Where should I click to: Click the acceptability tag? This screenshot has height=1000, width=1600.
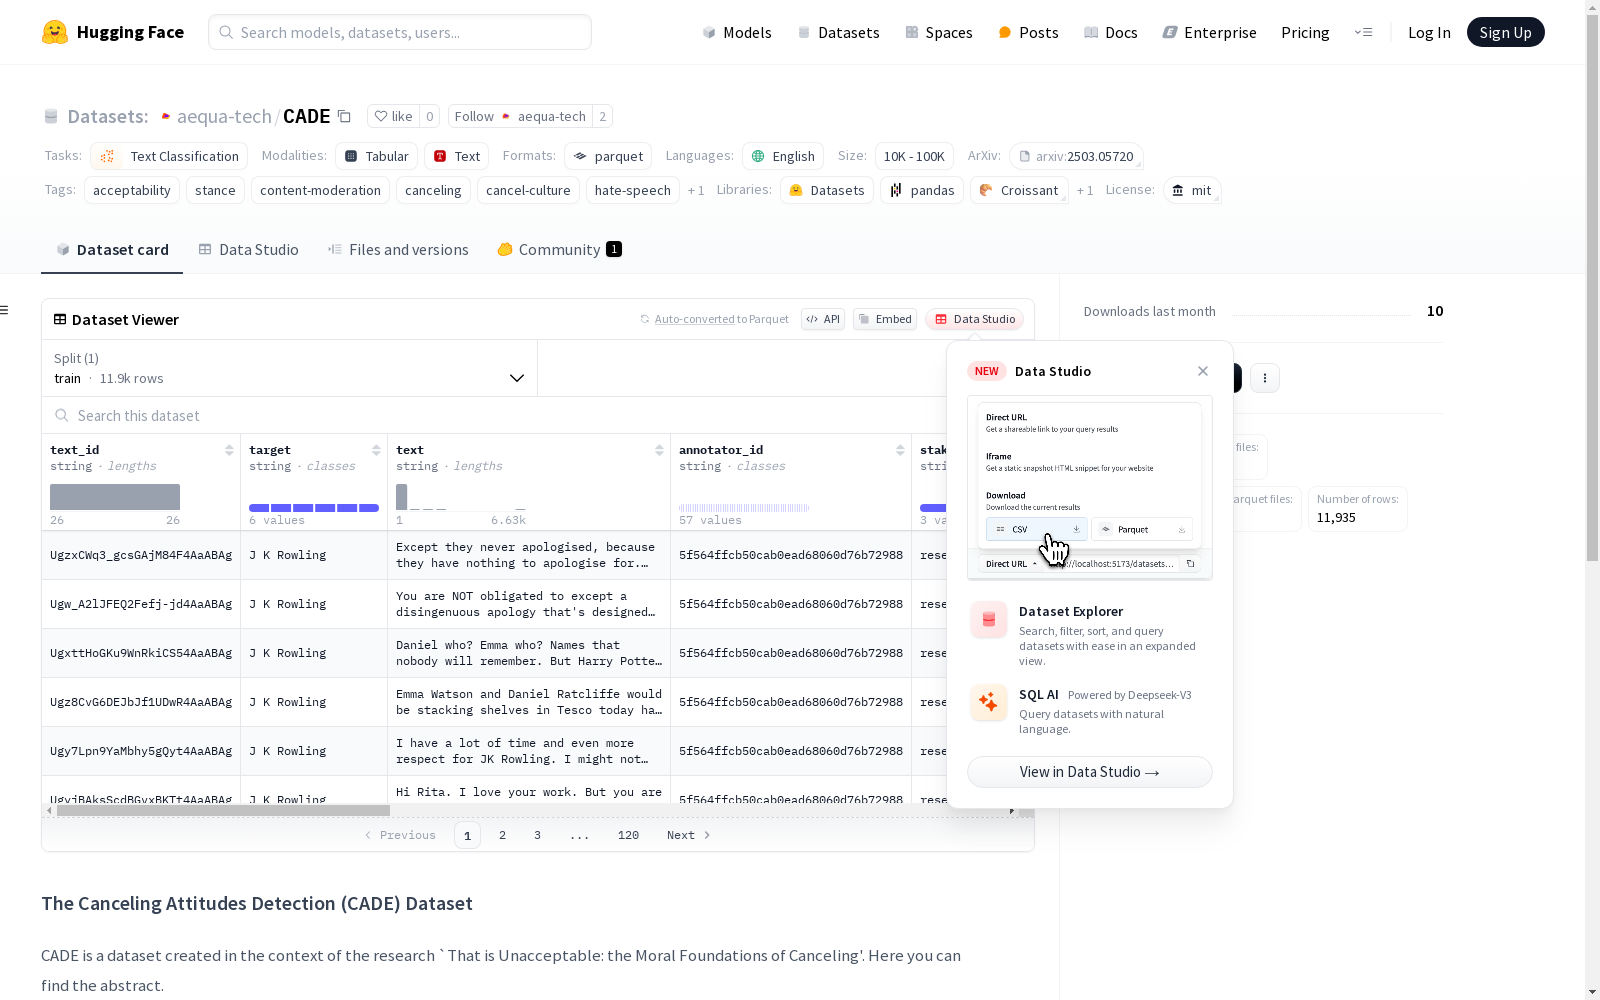click(132, 190)
